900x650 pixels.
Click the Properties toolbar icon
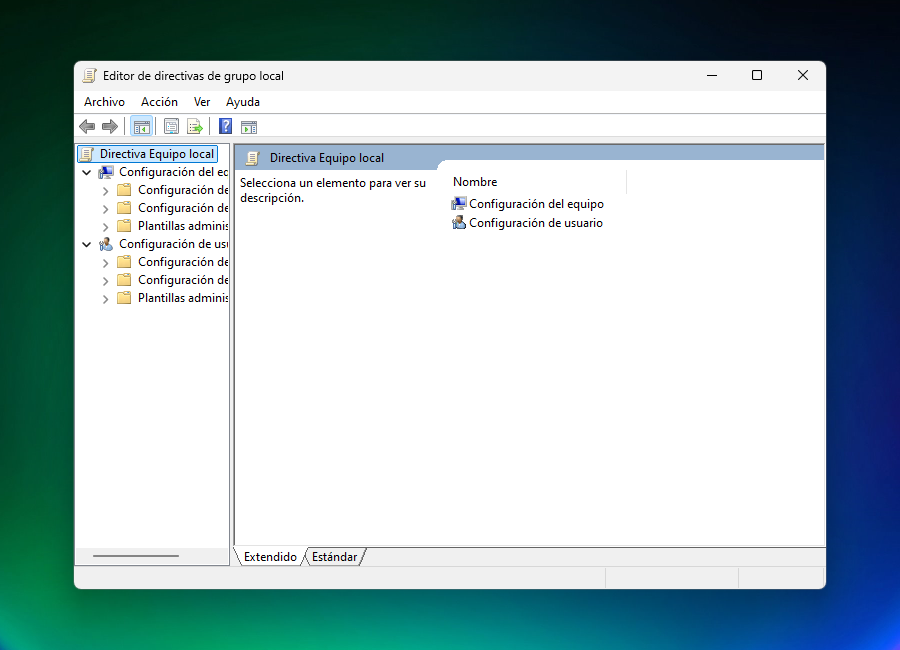pos(171,126)
